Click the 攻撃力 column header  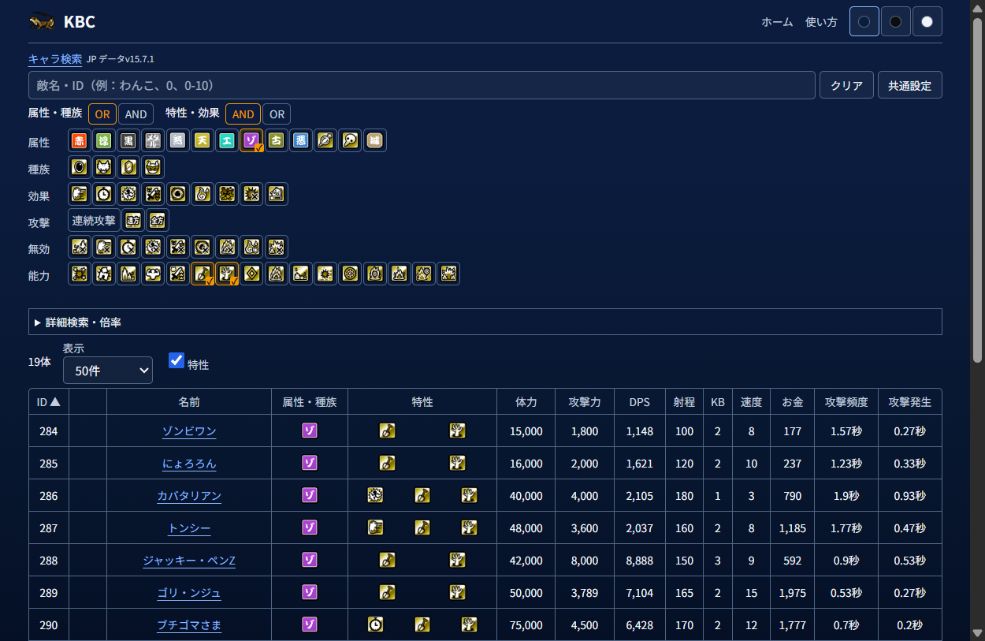(584, 402)
